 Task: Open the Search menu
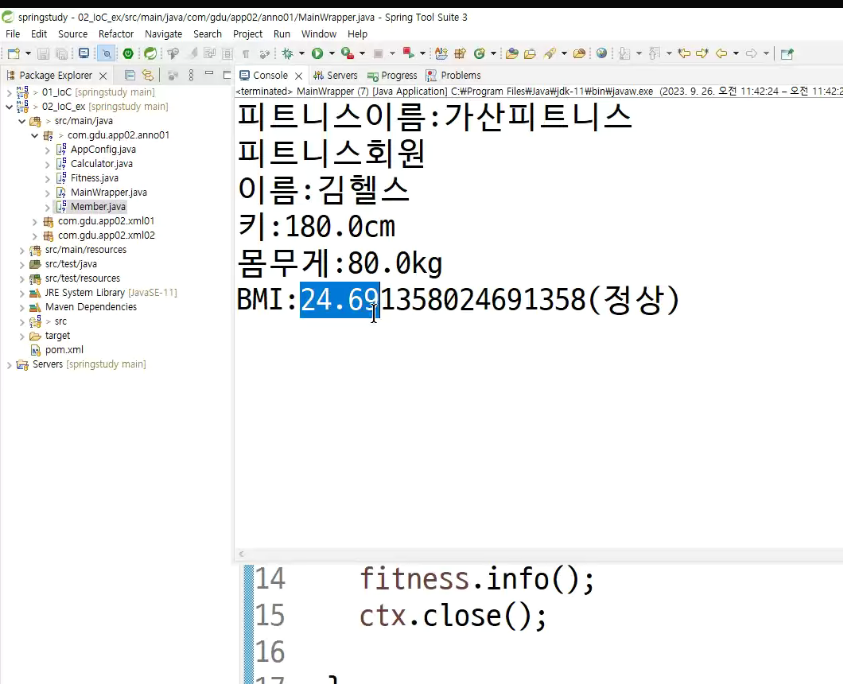[207, 34]
